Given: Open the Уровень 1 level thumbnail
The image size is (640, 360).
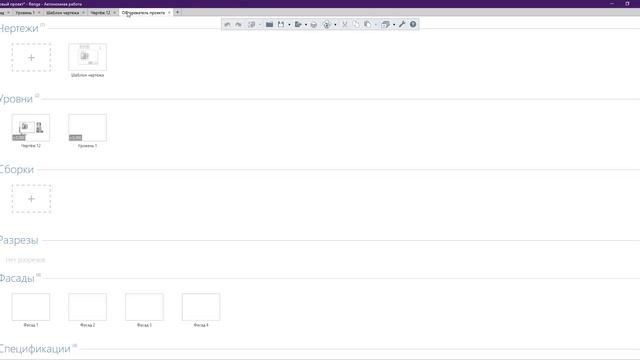Looking at the screenshot, I should click(x=87, y=128).
